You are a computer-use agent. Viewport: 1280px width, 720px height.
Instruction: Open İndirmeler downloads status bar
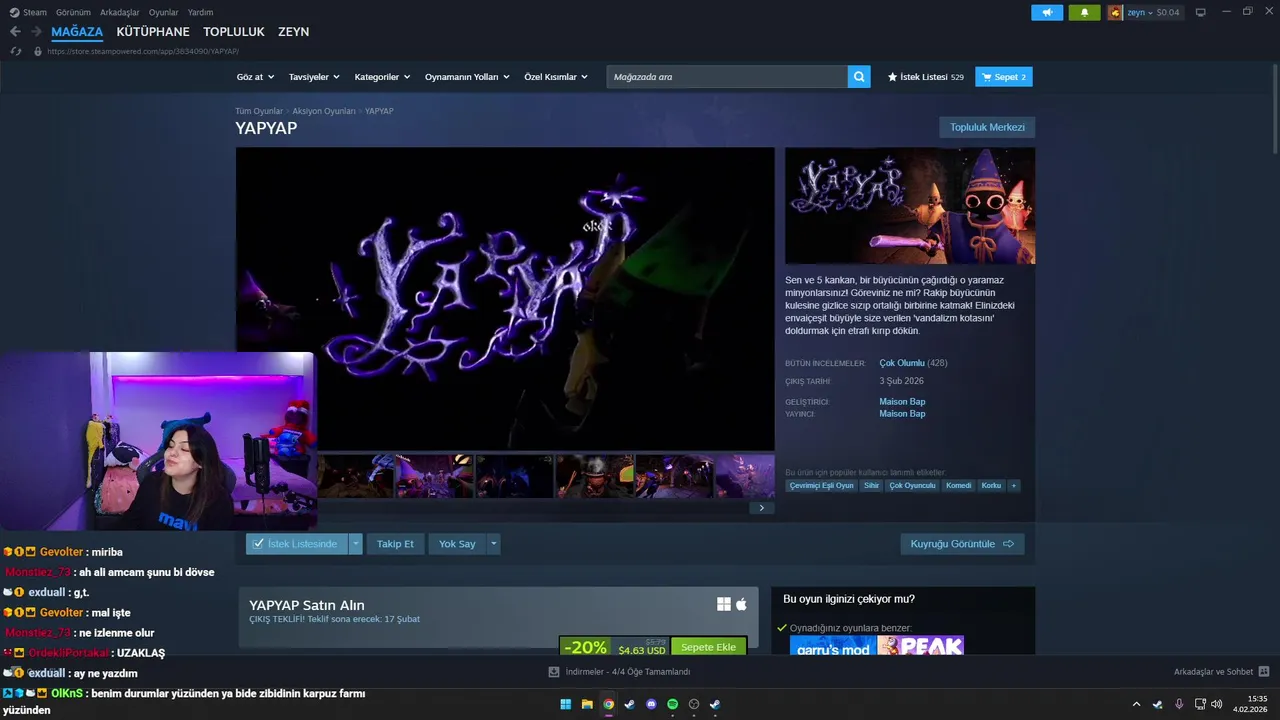pos(620,672)
